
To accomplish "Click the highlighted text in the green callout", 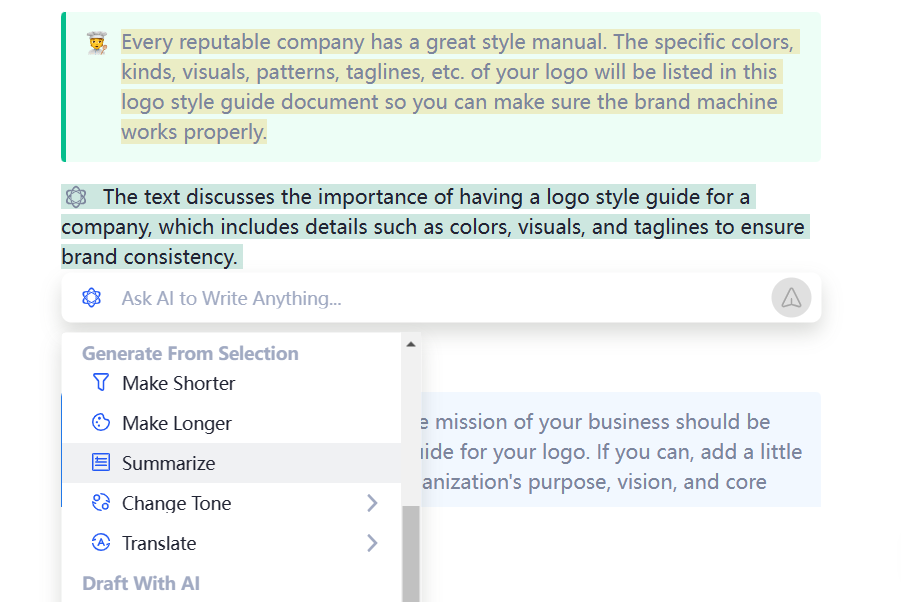I will tap(450, 87).
